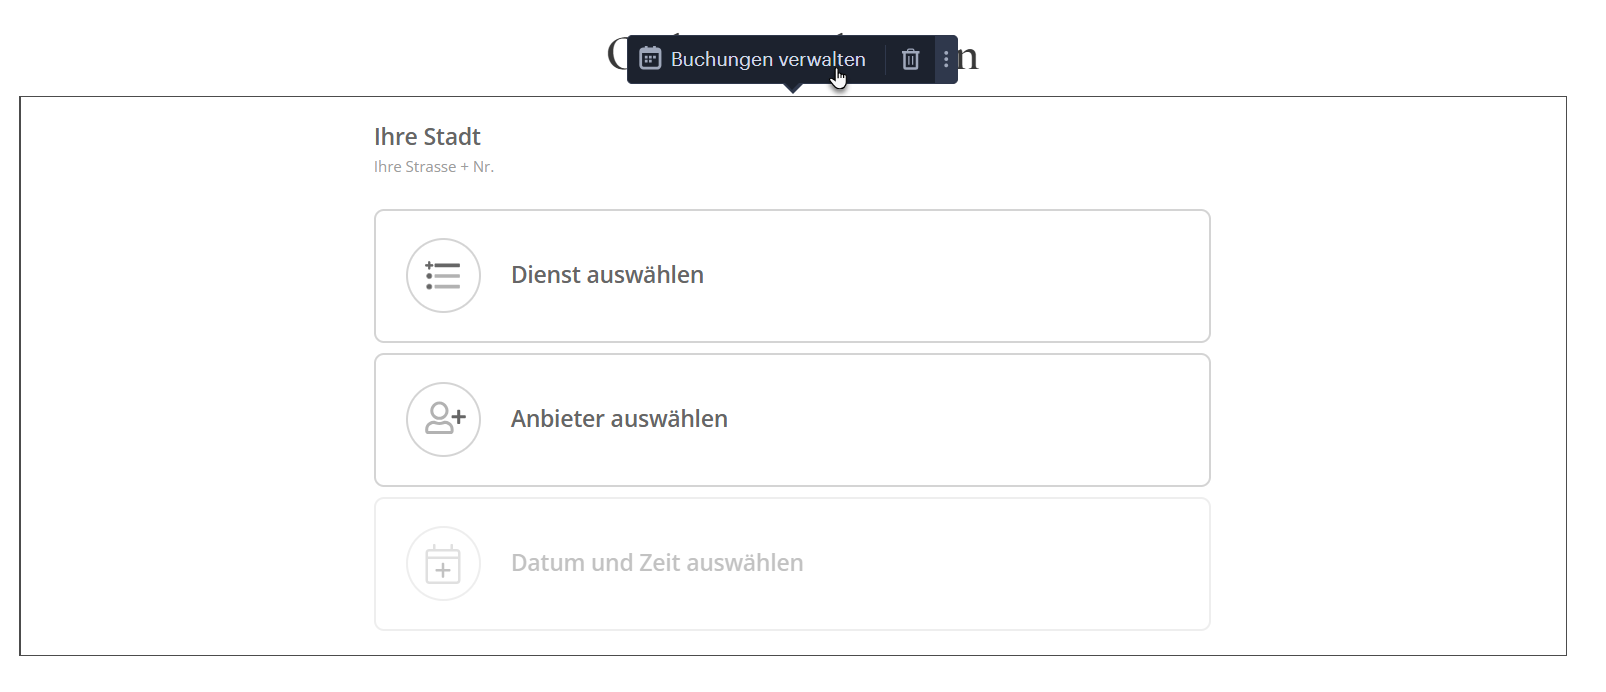Viewport: 1606px width, 692px height.
Task: Delete the booking widget with the trash icon
Action: coord(910,59)
